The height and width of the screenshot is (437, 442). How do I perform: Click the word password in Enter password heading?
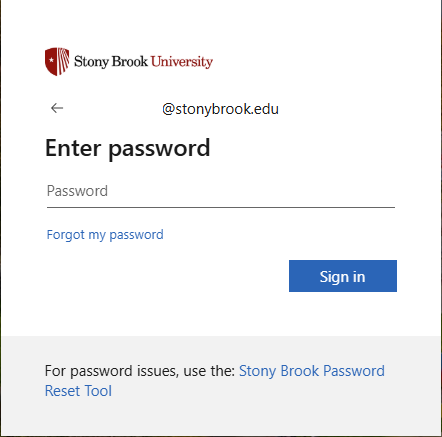click(159, 149)
